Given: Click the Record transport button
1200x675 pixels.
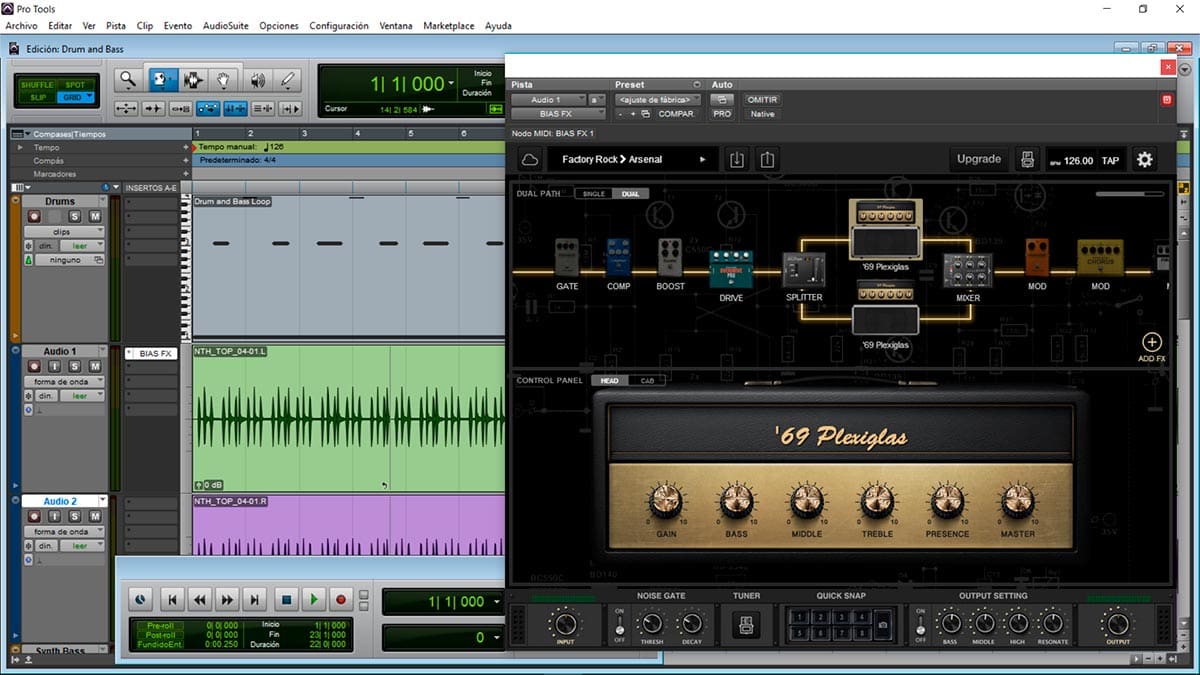Looking at the screenshot, I should [x=341, y=600].
